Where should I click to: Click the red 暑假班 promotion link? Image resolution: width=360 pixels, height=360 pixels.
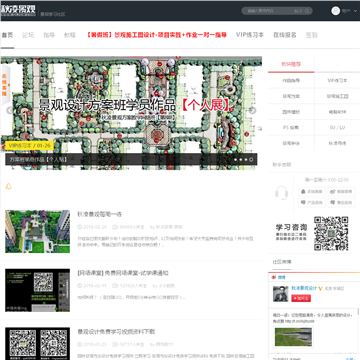tap(156, 35)
